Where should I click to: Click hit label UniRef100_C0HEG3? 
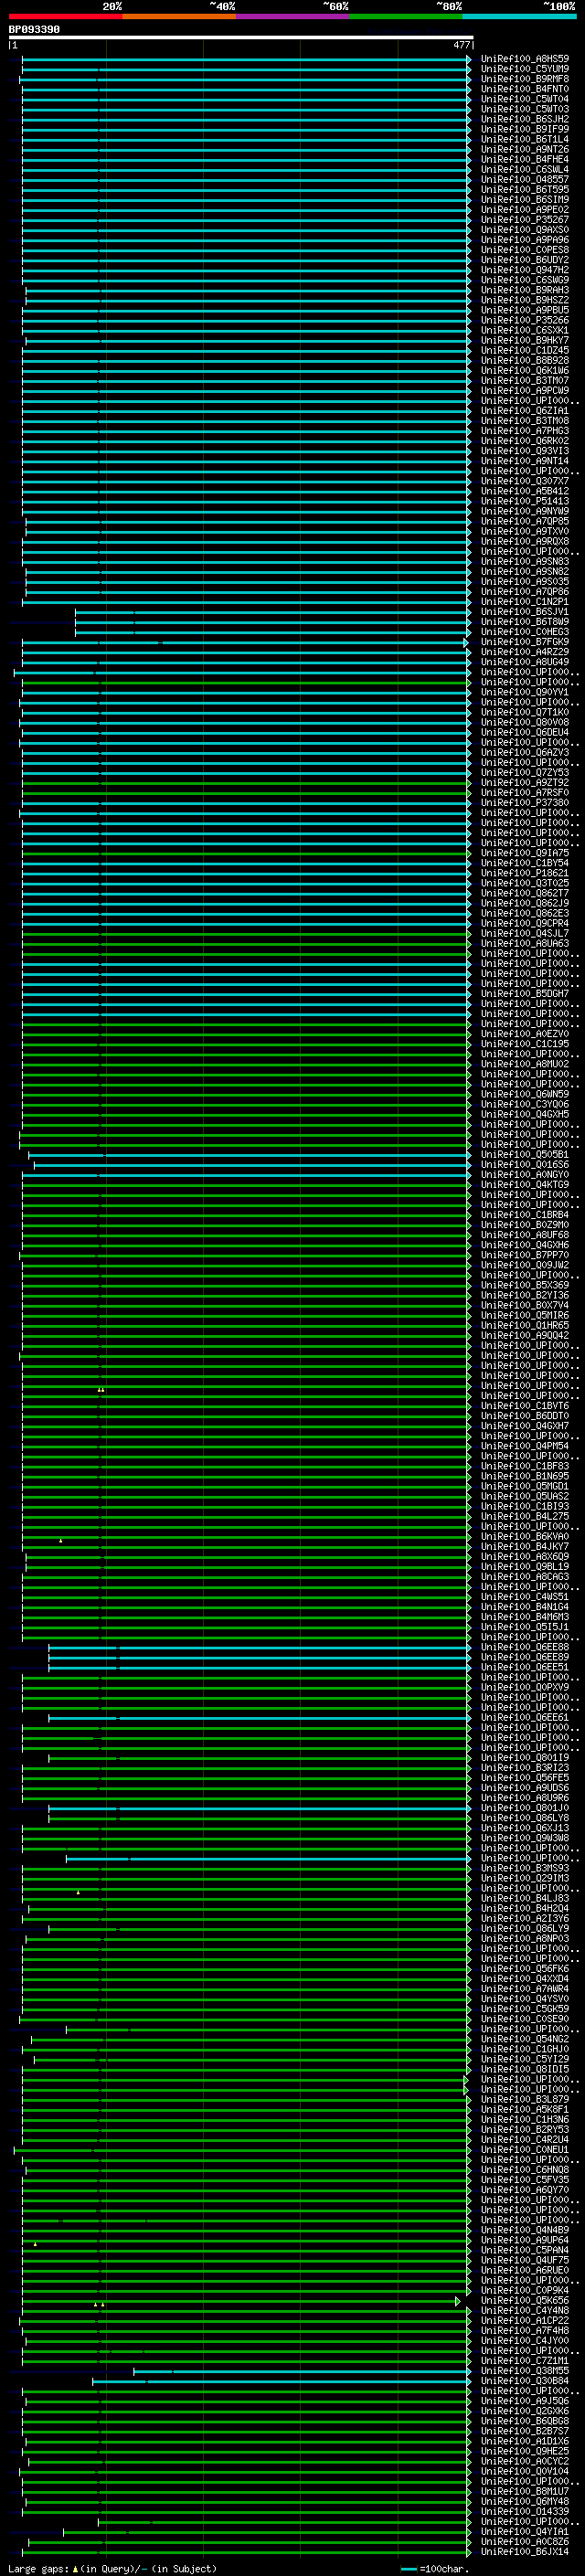point(525,632)
